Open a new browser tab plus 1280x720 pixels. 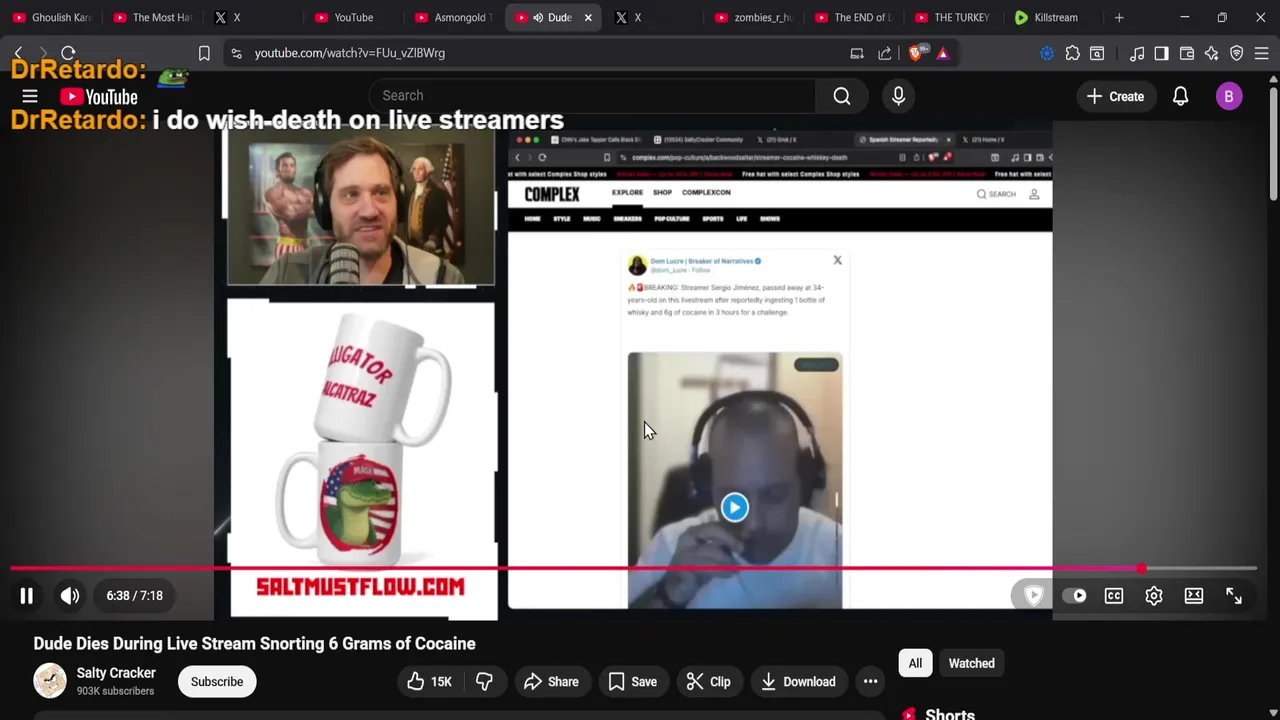point(1119,17)
